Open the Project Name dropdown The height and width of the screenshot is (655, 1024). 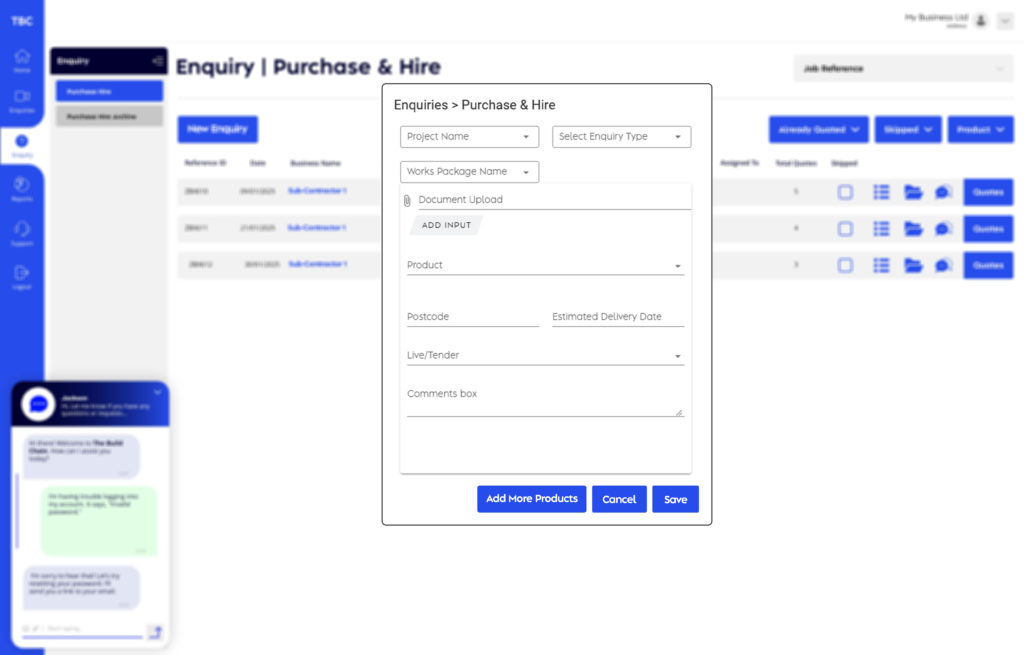pyautogui.click(x=469, y=137)
